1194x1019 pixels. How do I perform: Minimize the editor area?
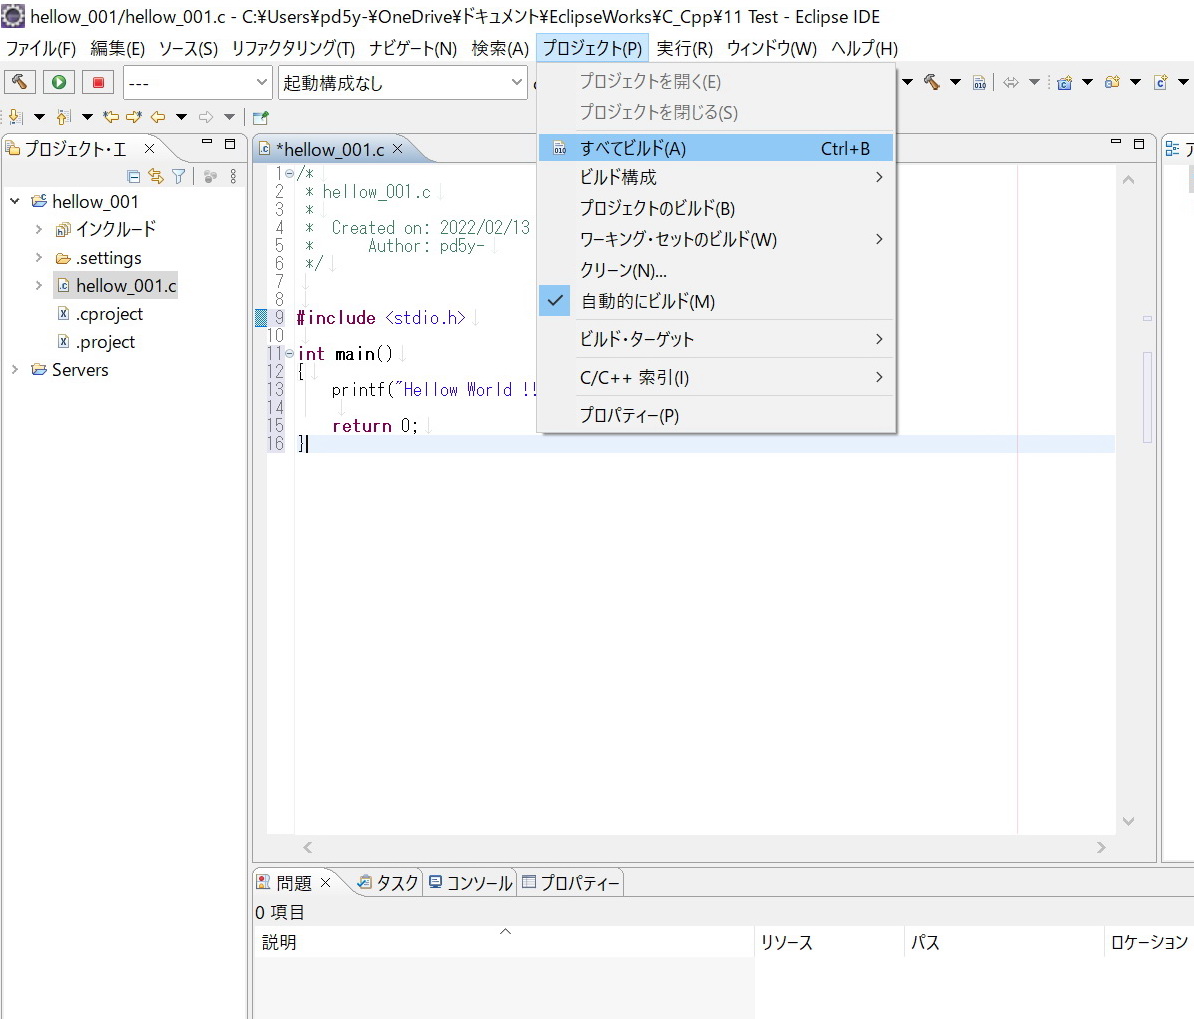[1116, 142]
